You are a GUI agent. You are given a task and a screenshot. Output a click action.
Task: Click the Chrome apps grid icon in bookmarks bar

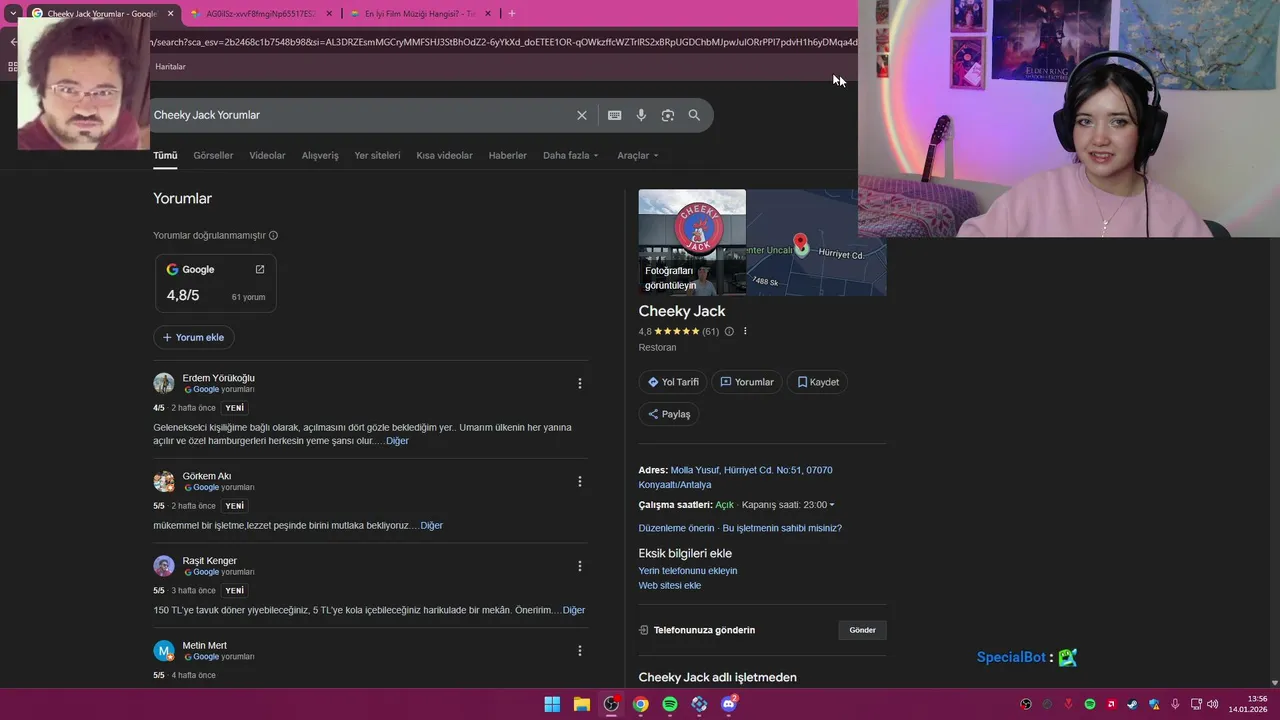click(x=13, y=66)
